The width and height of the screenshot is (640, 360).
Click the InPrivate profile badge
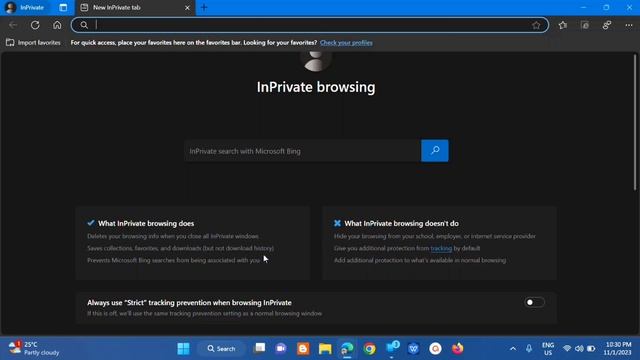(25, 7)
